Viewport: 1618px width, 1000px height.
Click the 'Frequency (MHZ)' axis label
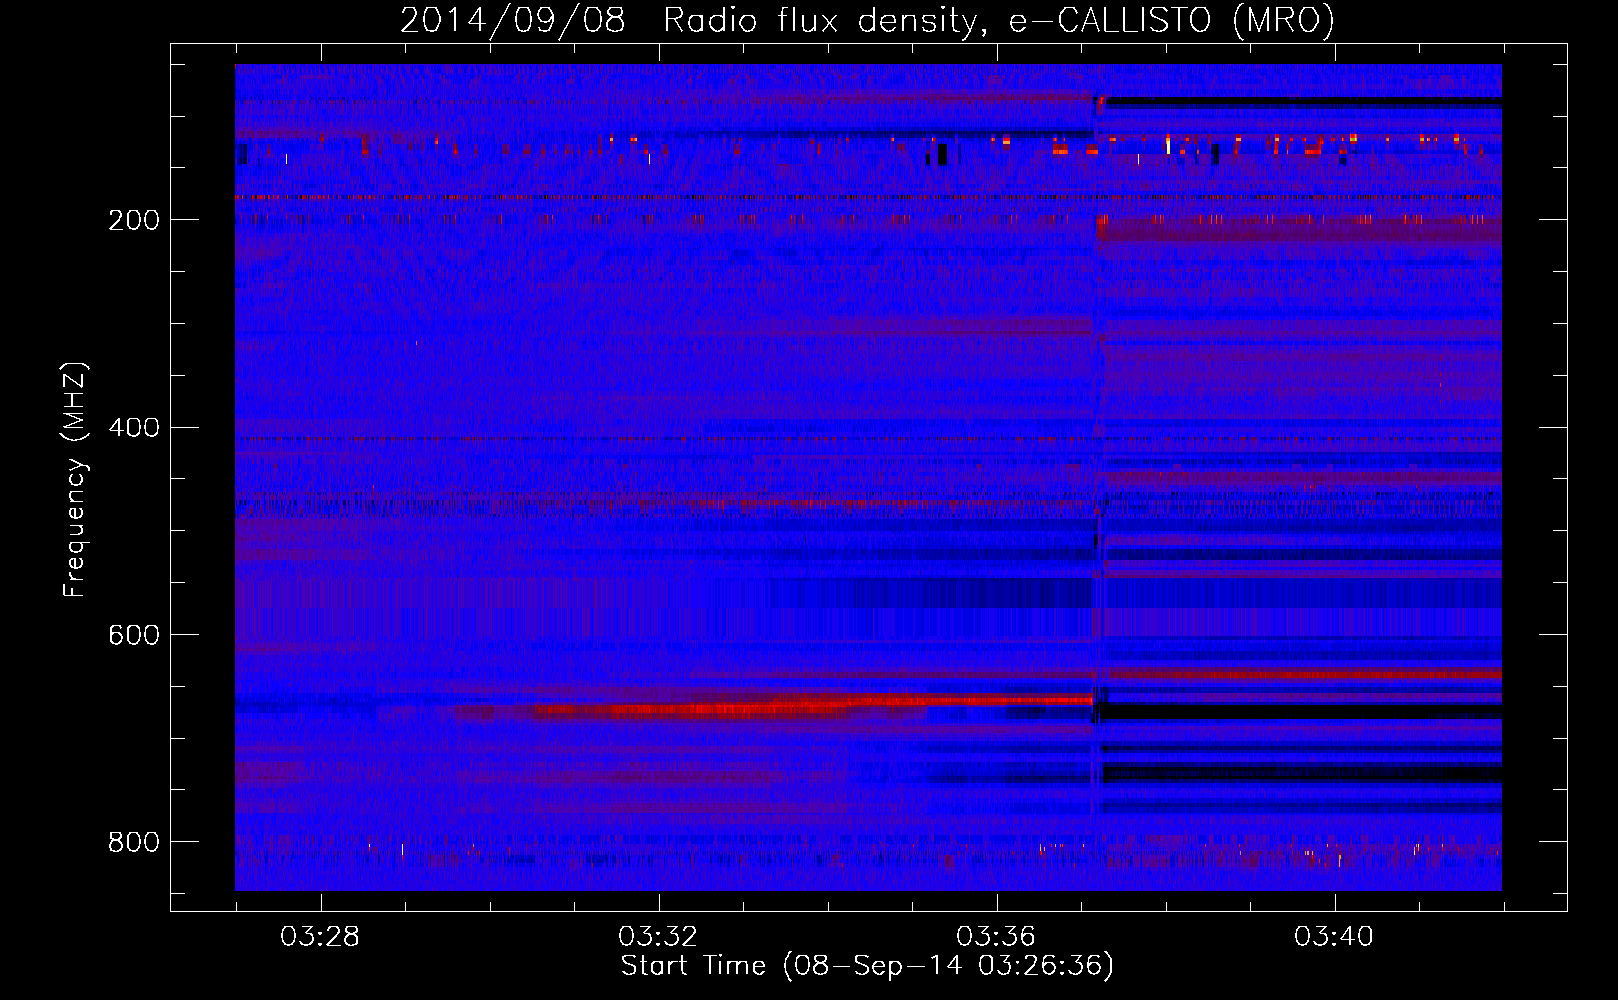click(75, 479)
